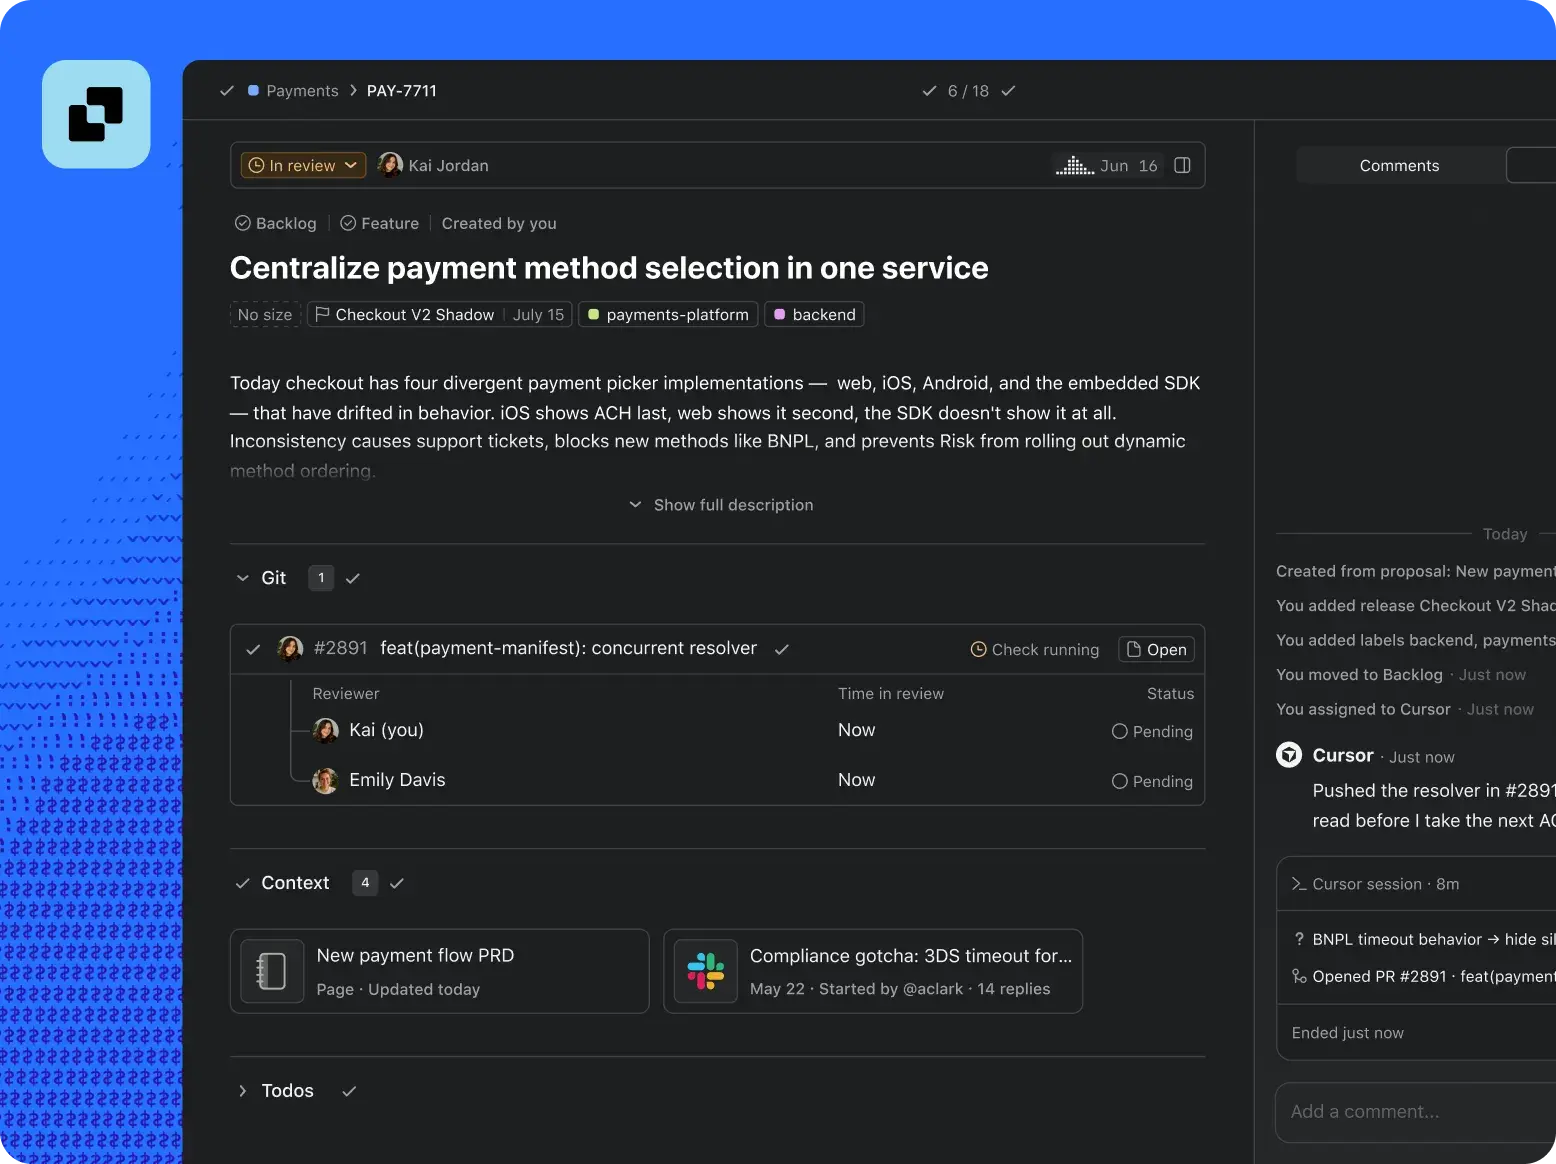Screen dimensions: 1556x1164
Task: Toggle the side panel layout icon
Action: pyautogui.click(x=1182, y=165)
